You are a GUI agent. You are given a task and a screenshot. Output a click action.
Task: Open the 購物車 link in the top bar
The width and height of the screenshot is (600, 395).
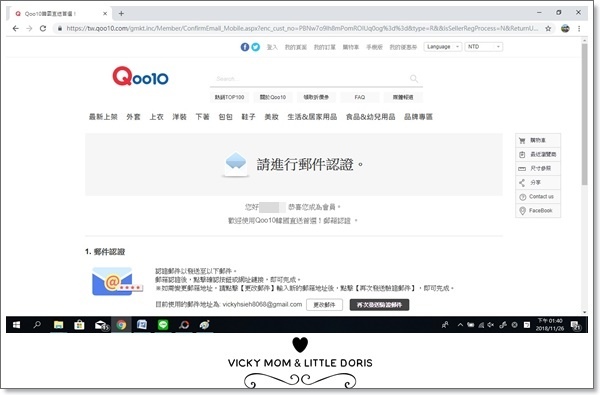pyautogui.click(x=351, y=47)
